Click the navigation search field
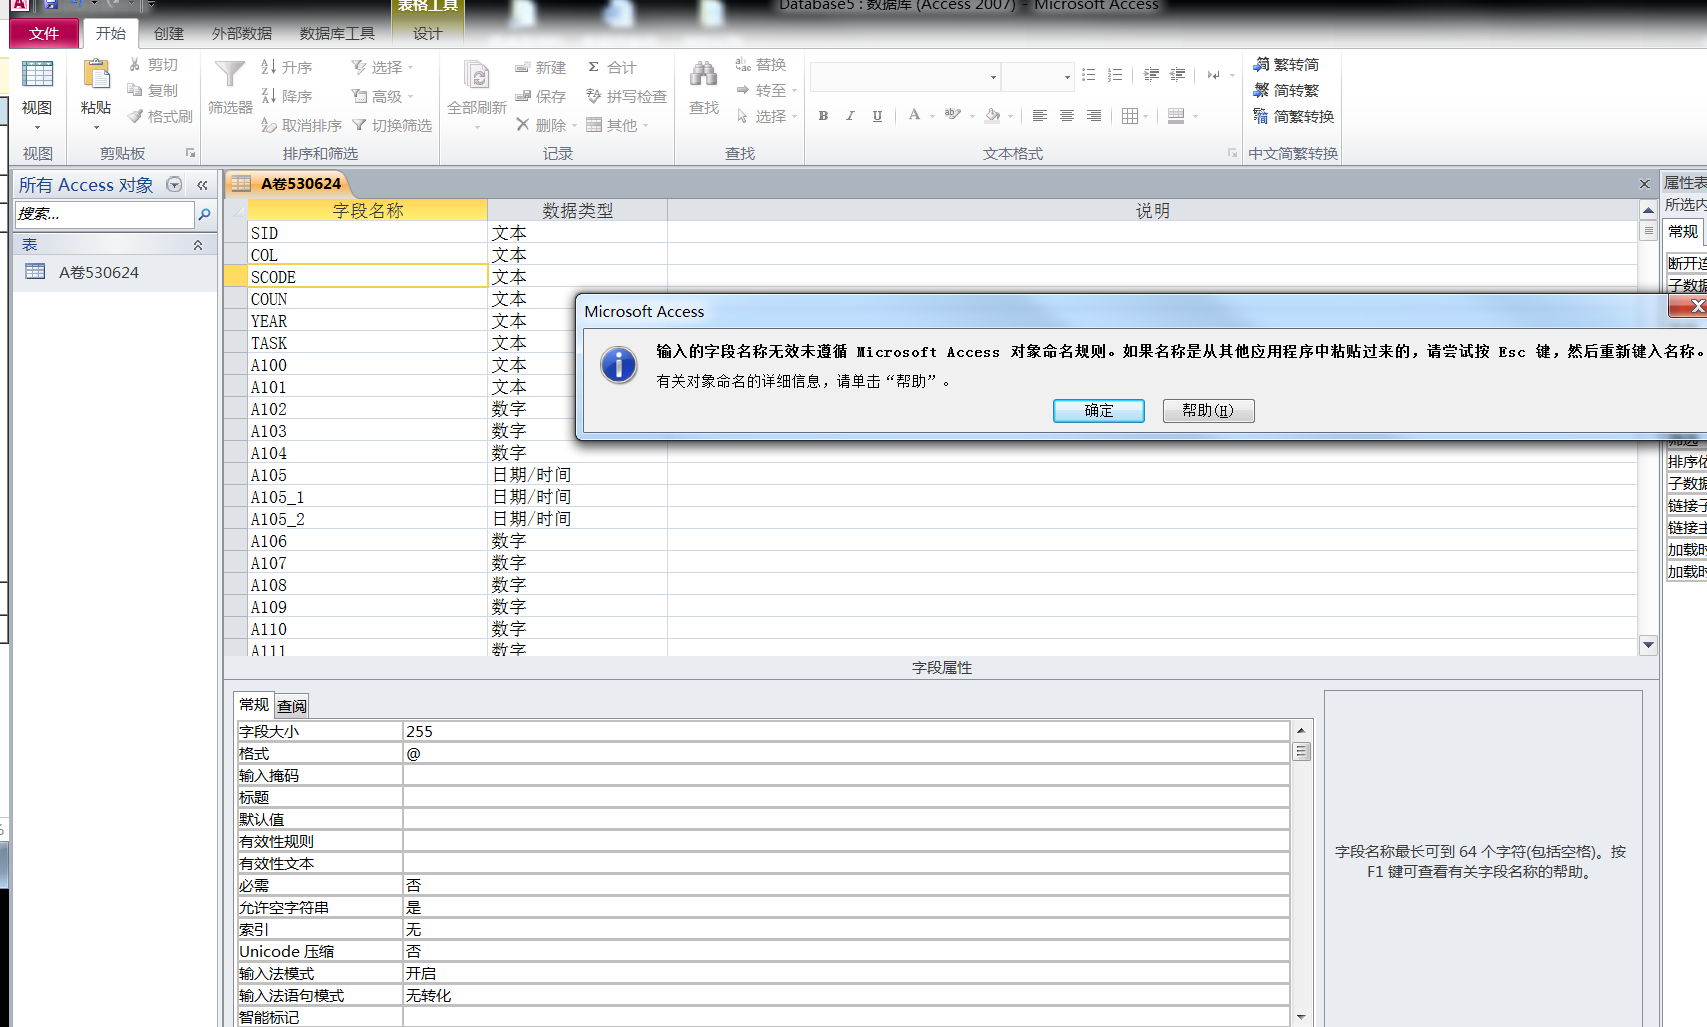This screenshot has width=1707, height=1027. click(x=104, y=214)
